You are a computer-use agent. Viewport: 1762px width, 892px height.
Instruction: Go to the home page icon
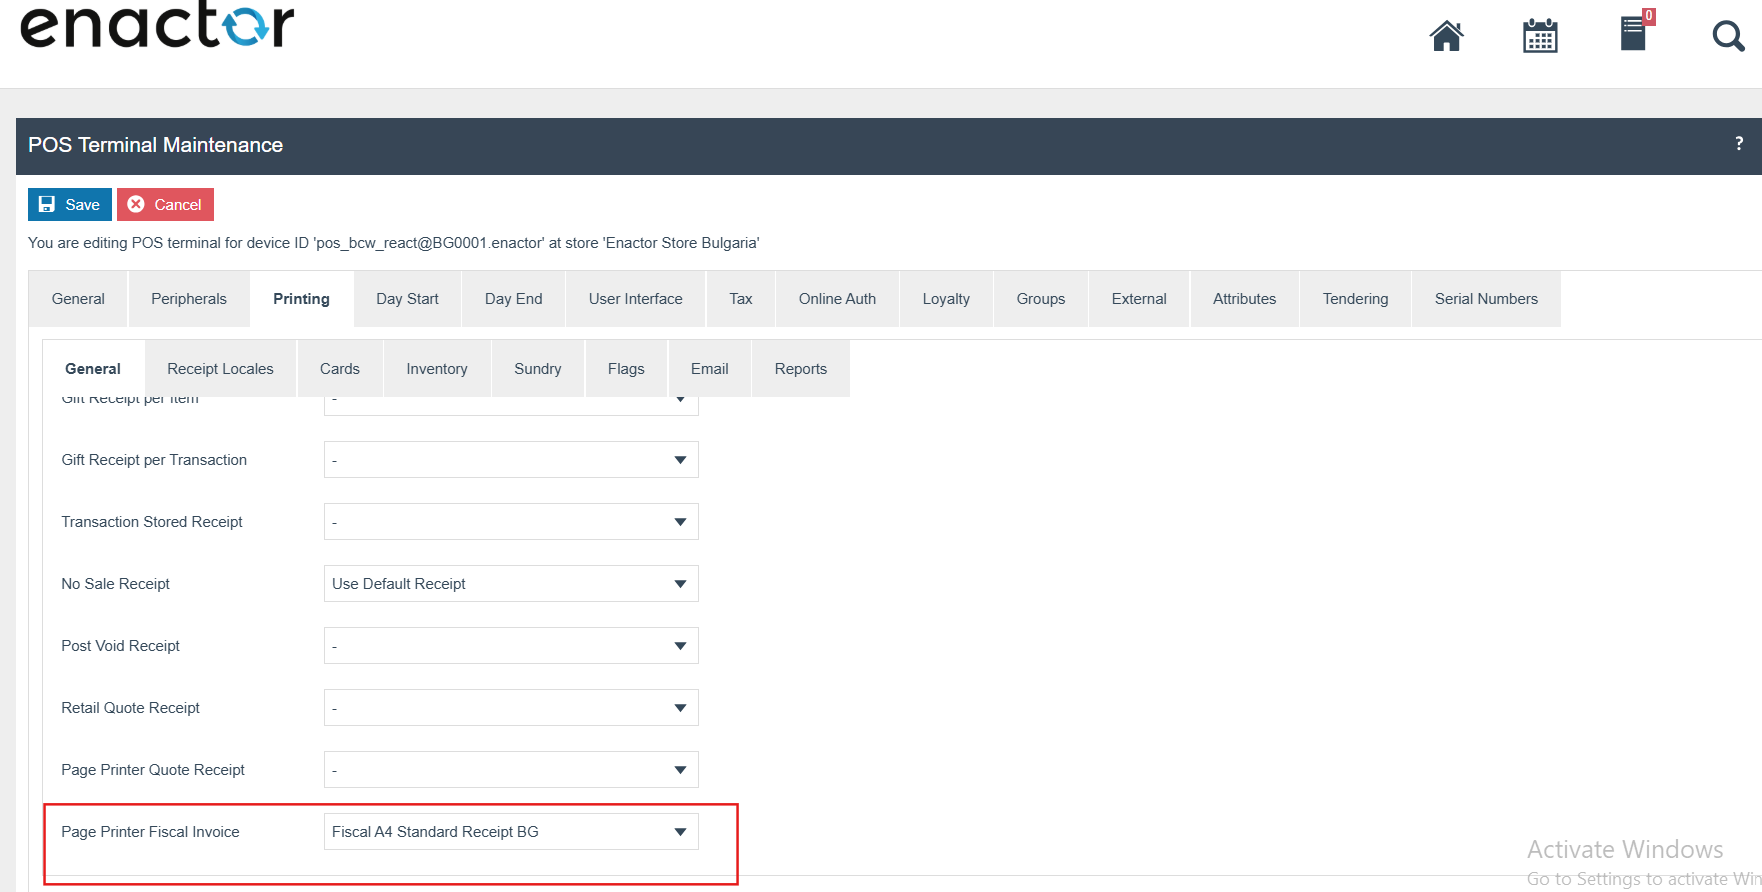pos(1446,36)
